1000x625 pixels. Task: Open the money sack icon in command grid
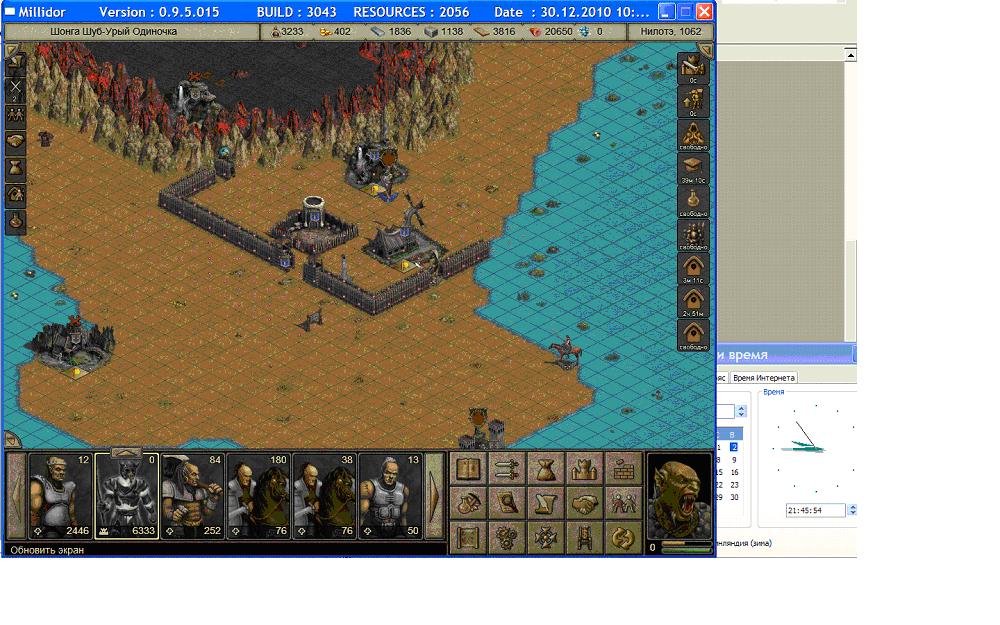tap(545, 469)
